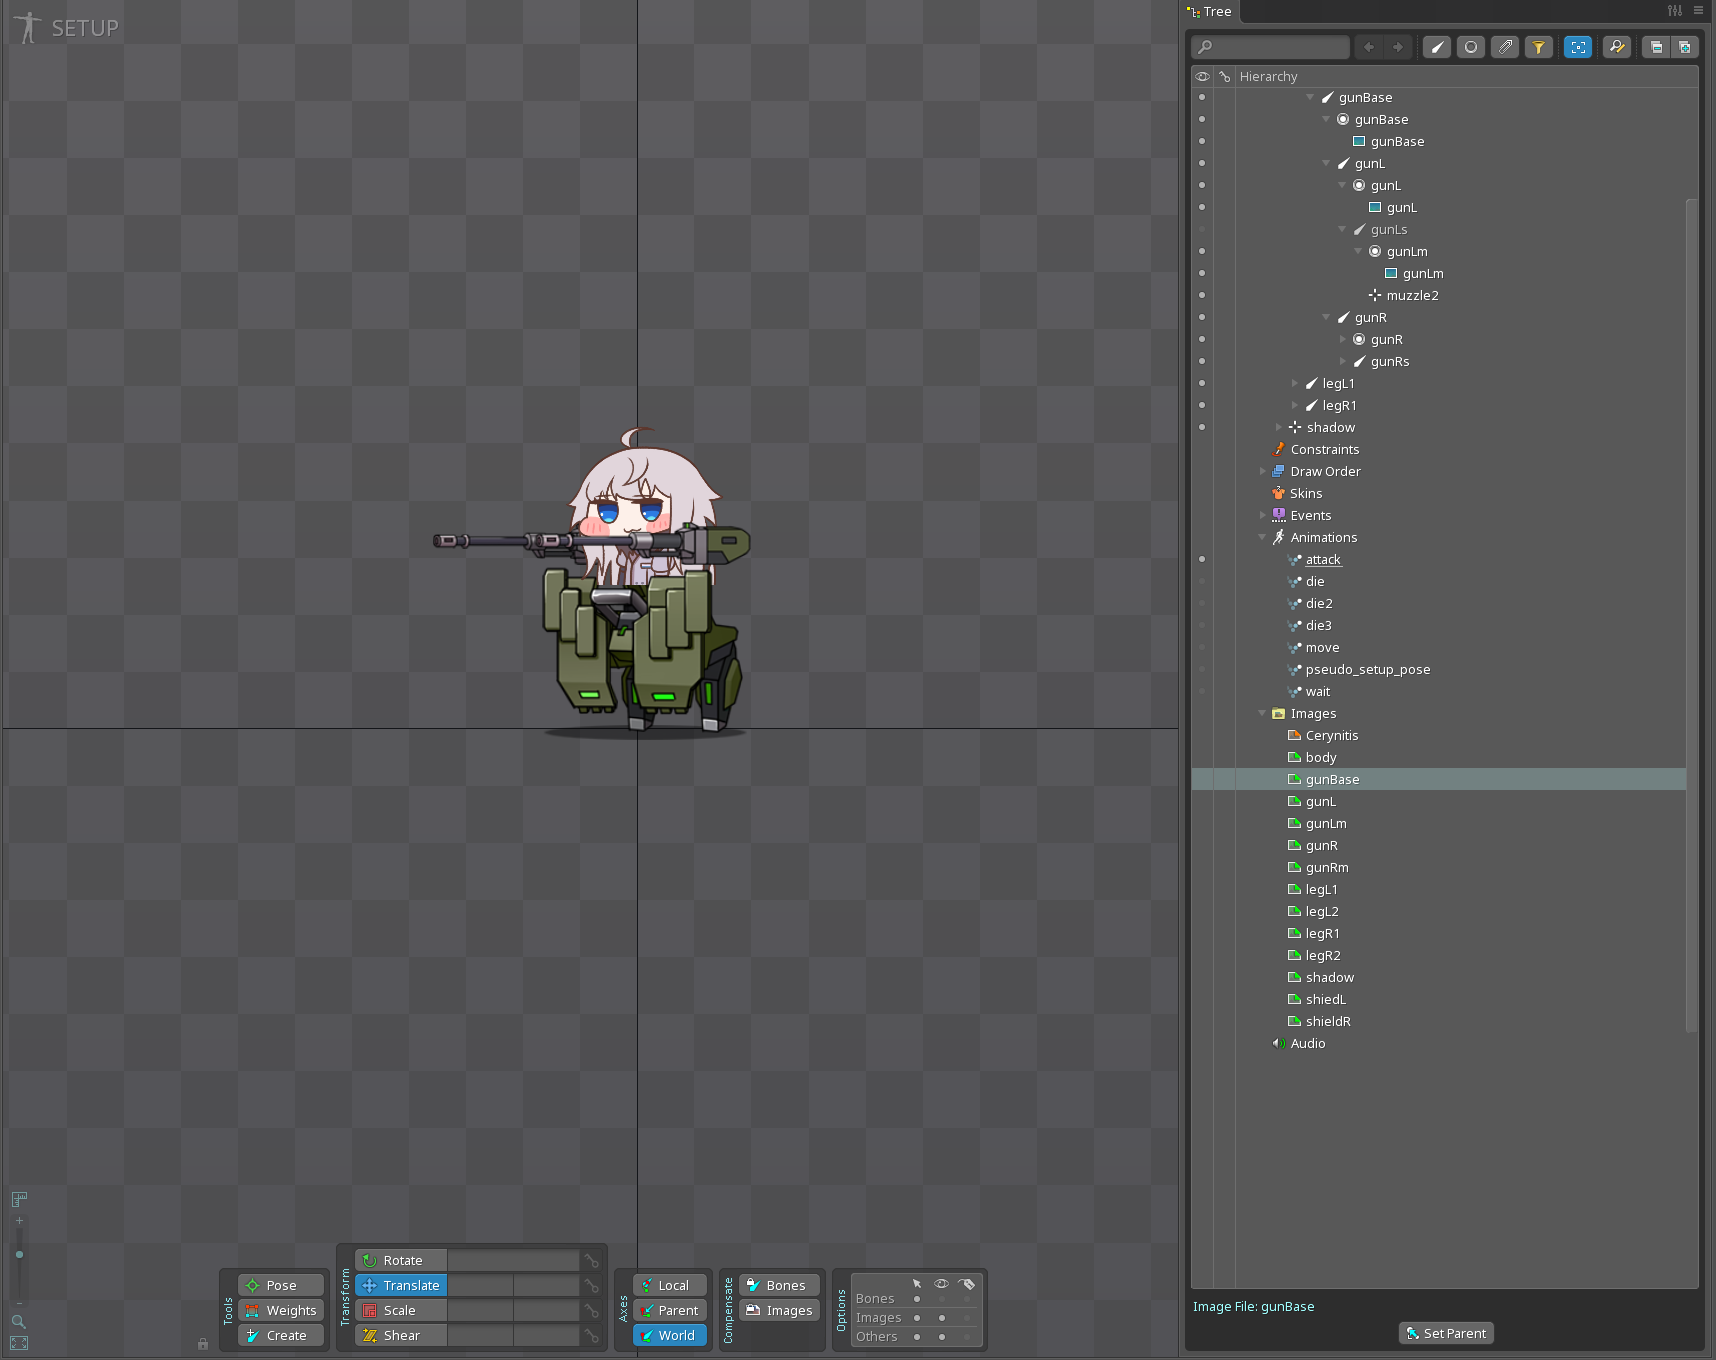Screen dimensions: 1716x1360
Task: Click the tree search input field
Action: coord(1271,47)
